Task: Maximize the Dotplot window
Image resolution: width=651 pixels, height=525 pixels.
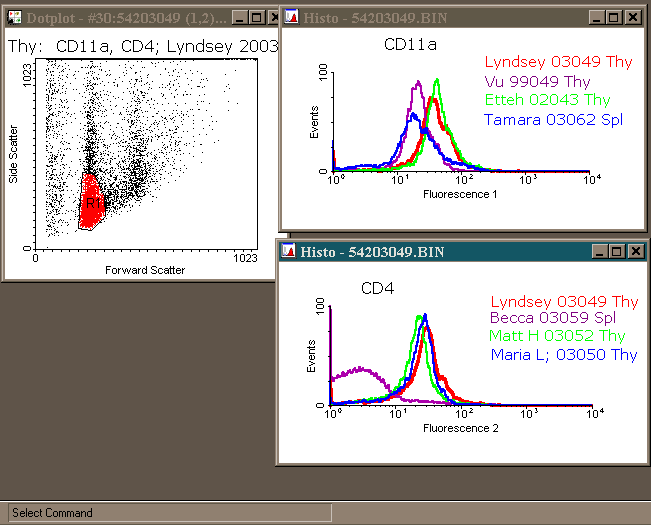Action: pos(256,18)
